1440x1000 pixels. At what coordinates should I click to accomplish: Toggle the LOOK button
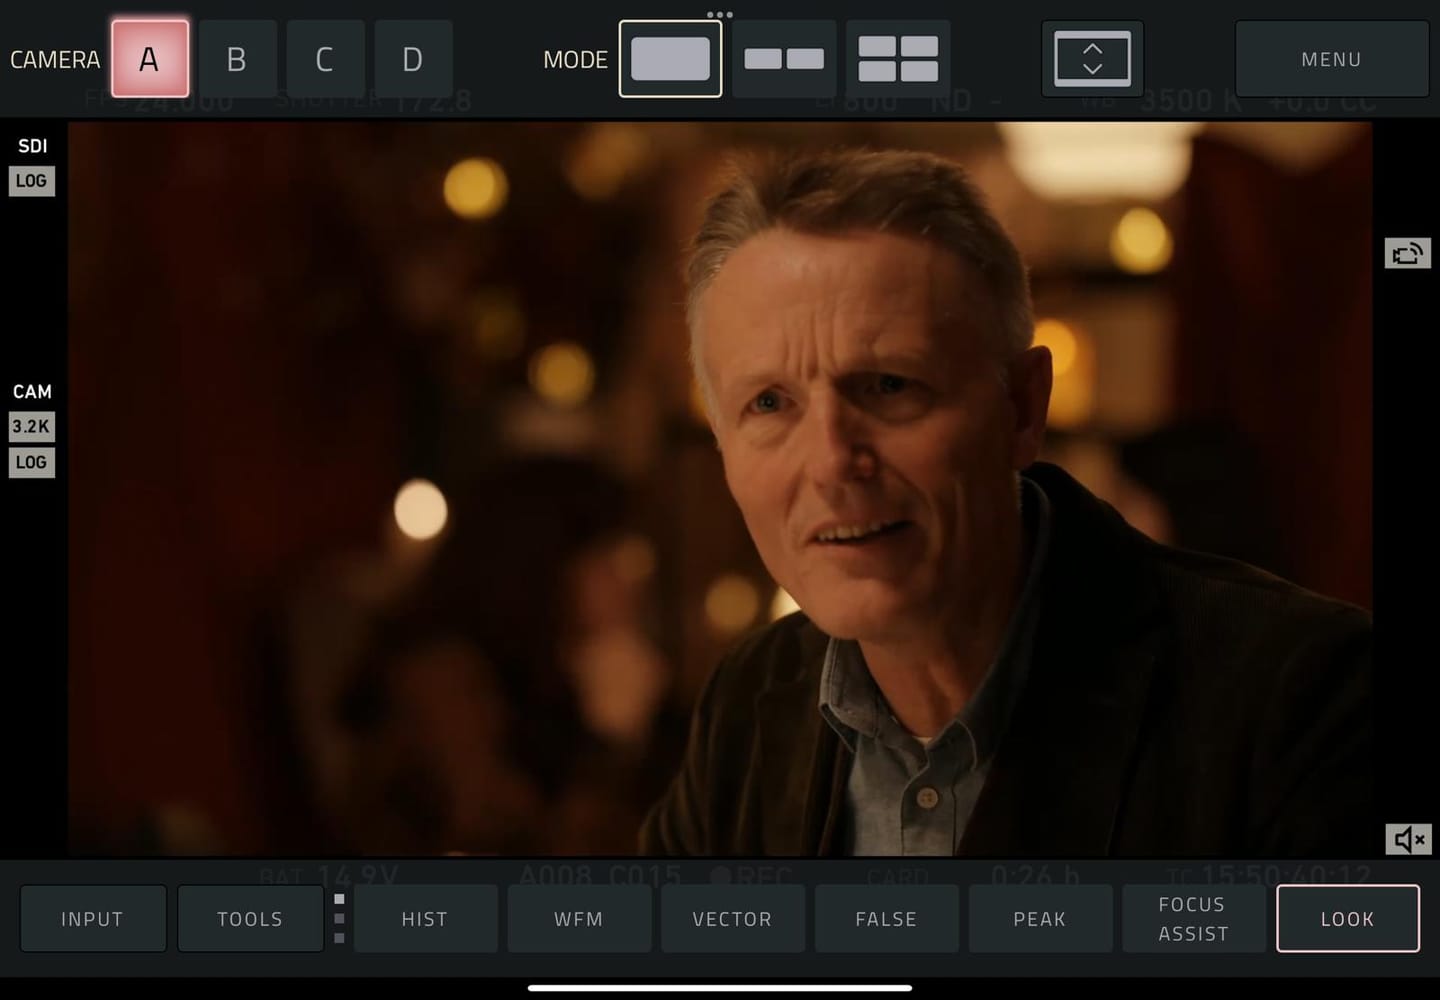coord(1348,918)
